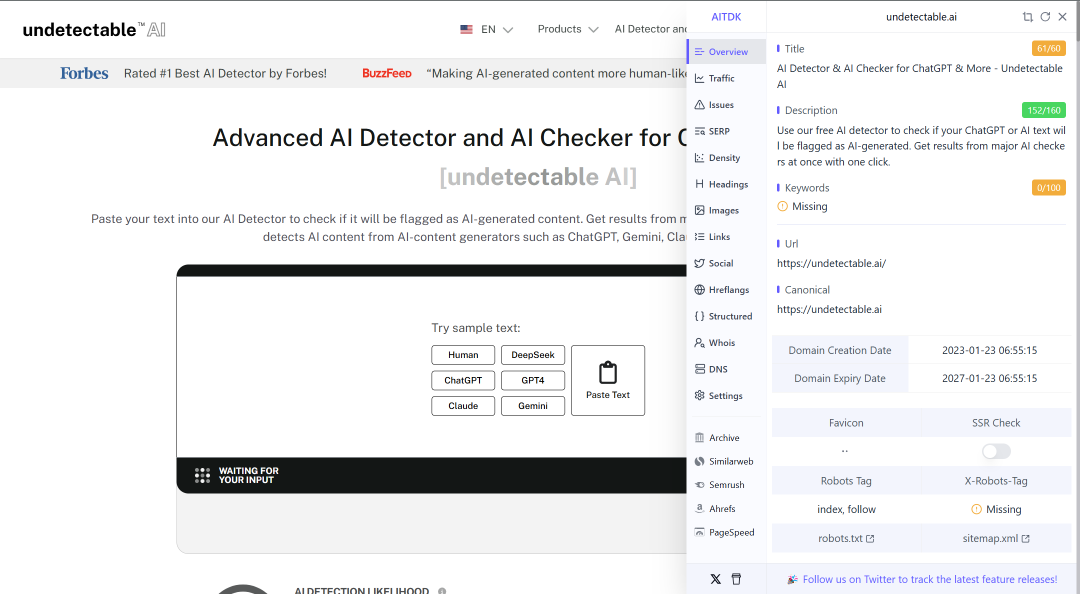Close the AITDK panel
Viewport: 1080px width, 594px height.
(1063, 17)
